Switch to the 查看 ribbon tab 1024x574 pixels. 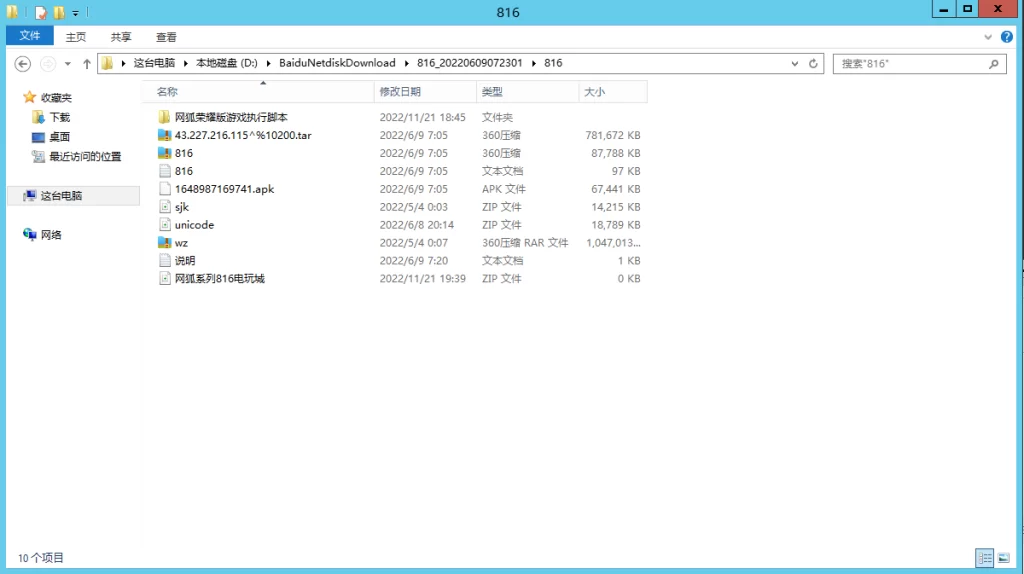pyautogui.click(x=166, y=37)
